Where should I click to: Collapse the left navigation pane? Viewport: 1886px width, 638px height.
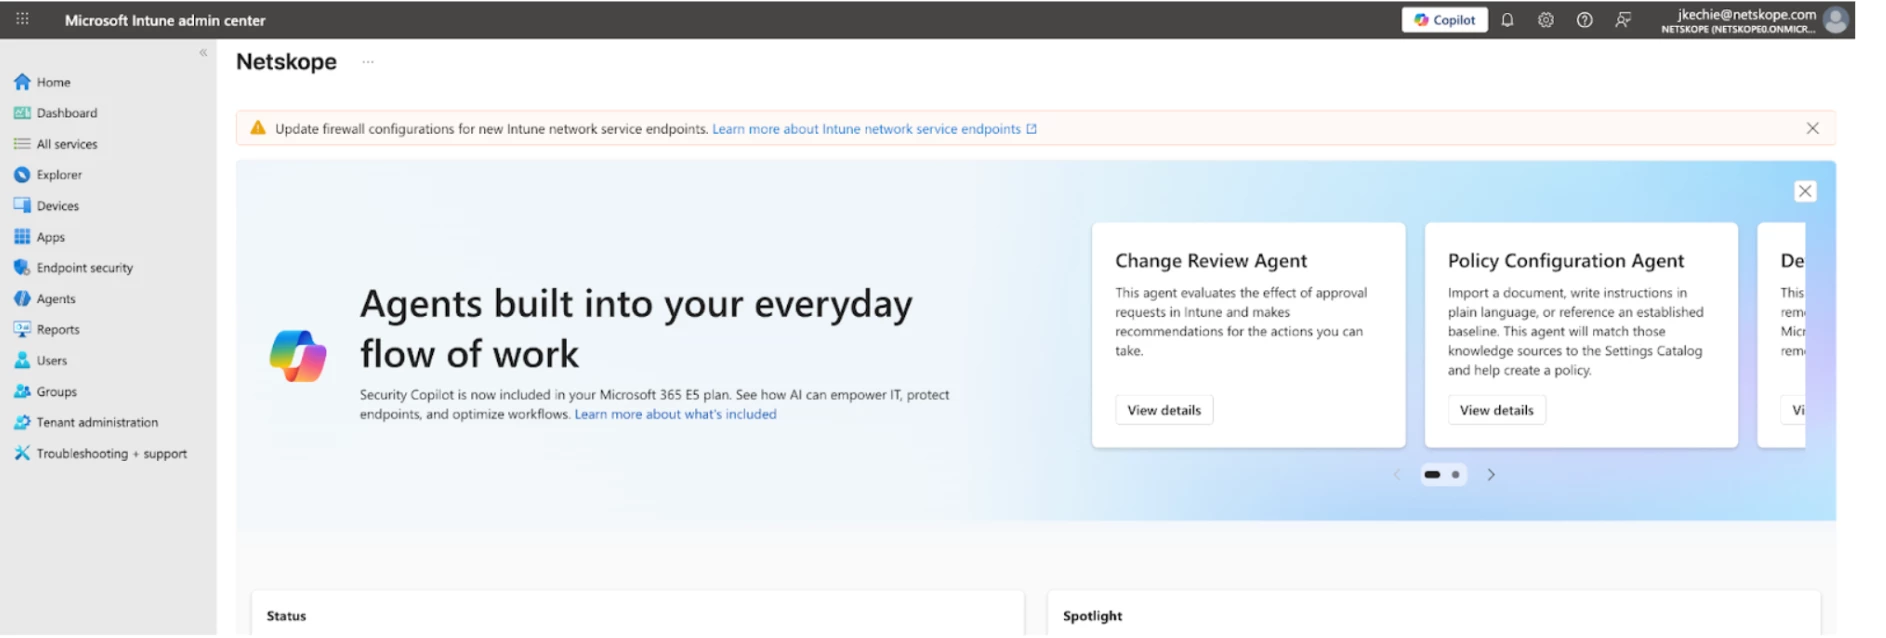click(203, 52)
